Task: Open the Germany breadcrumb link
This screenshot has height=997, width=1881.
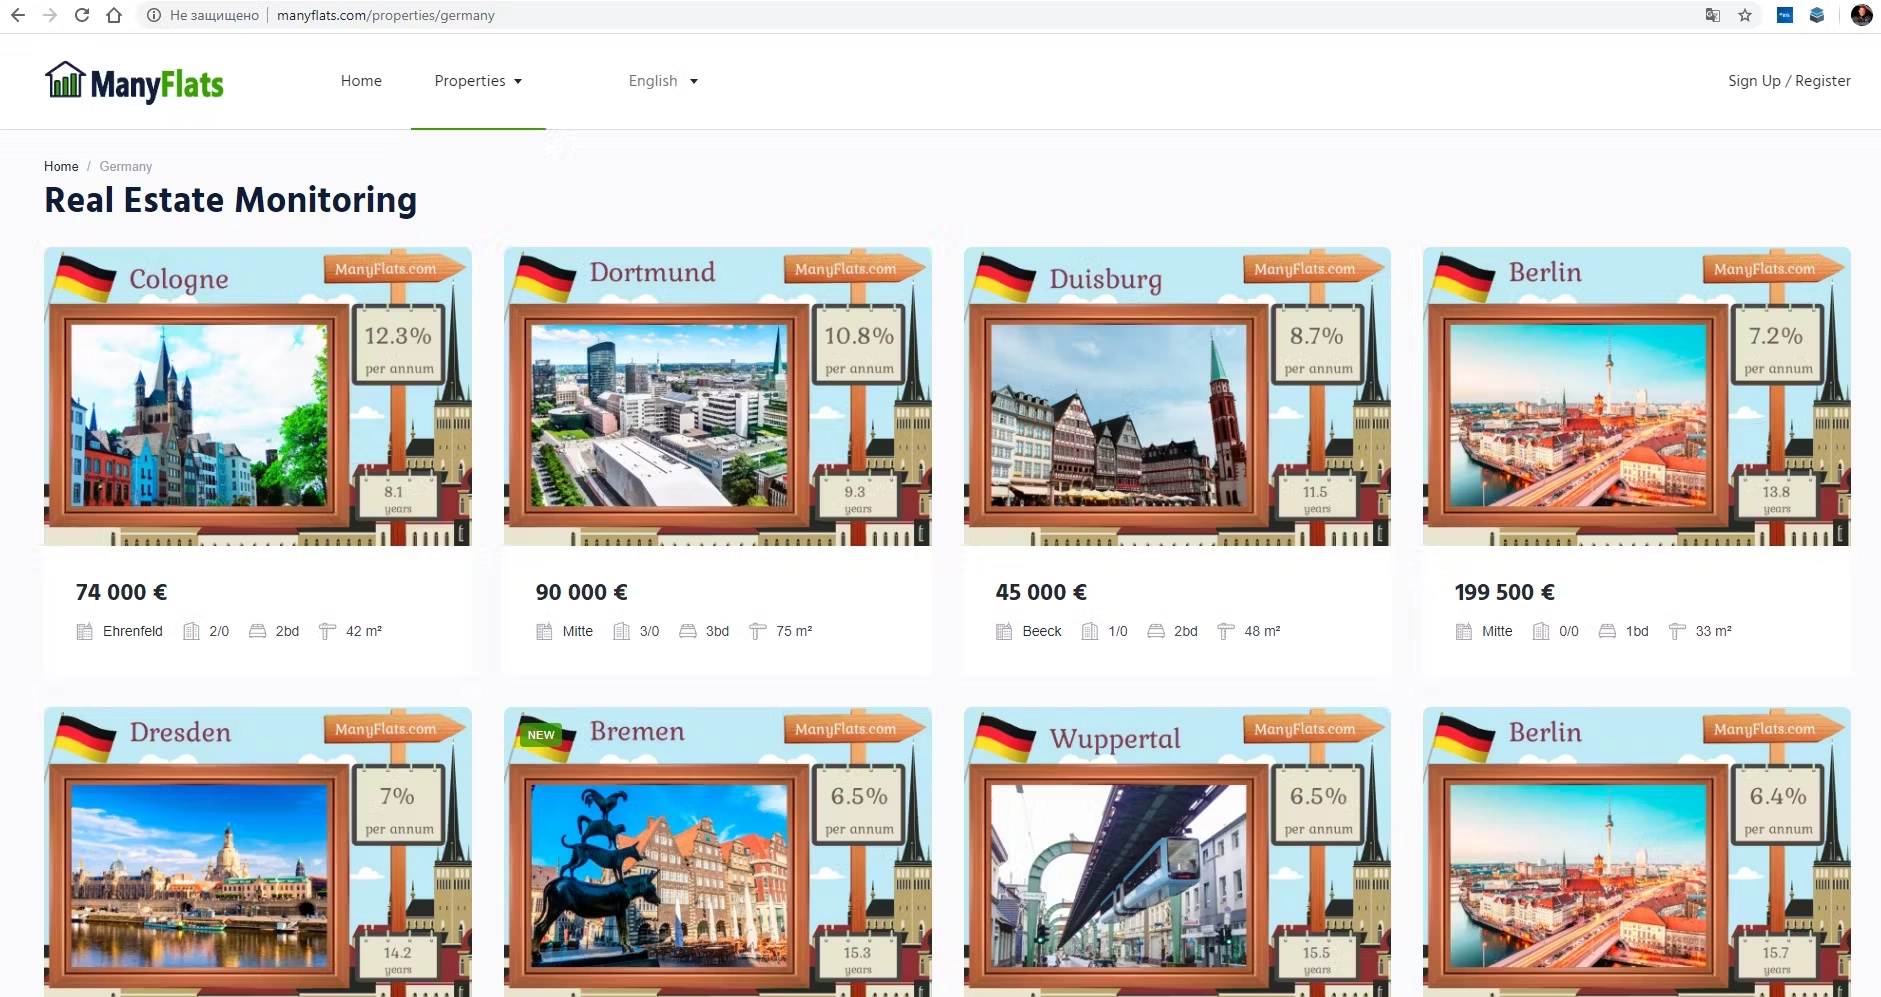Action: (x=125, y=166)
